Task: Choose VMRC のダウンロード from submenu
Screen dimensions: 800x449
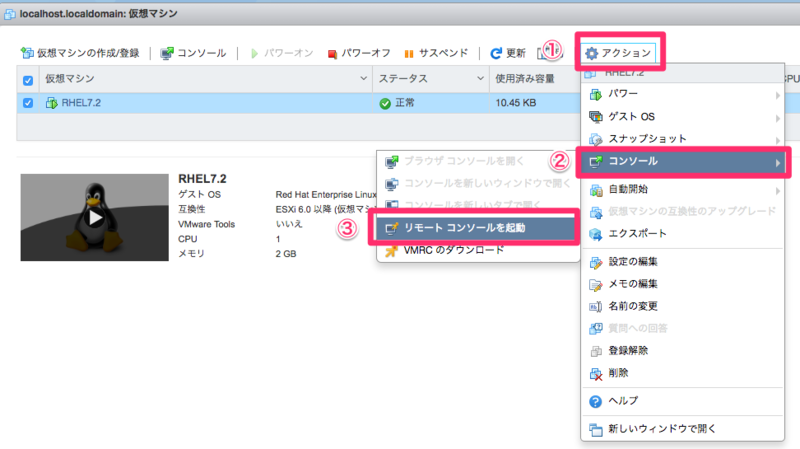Action: coord(478,251)
